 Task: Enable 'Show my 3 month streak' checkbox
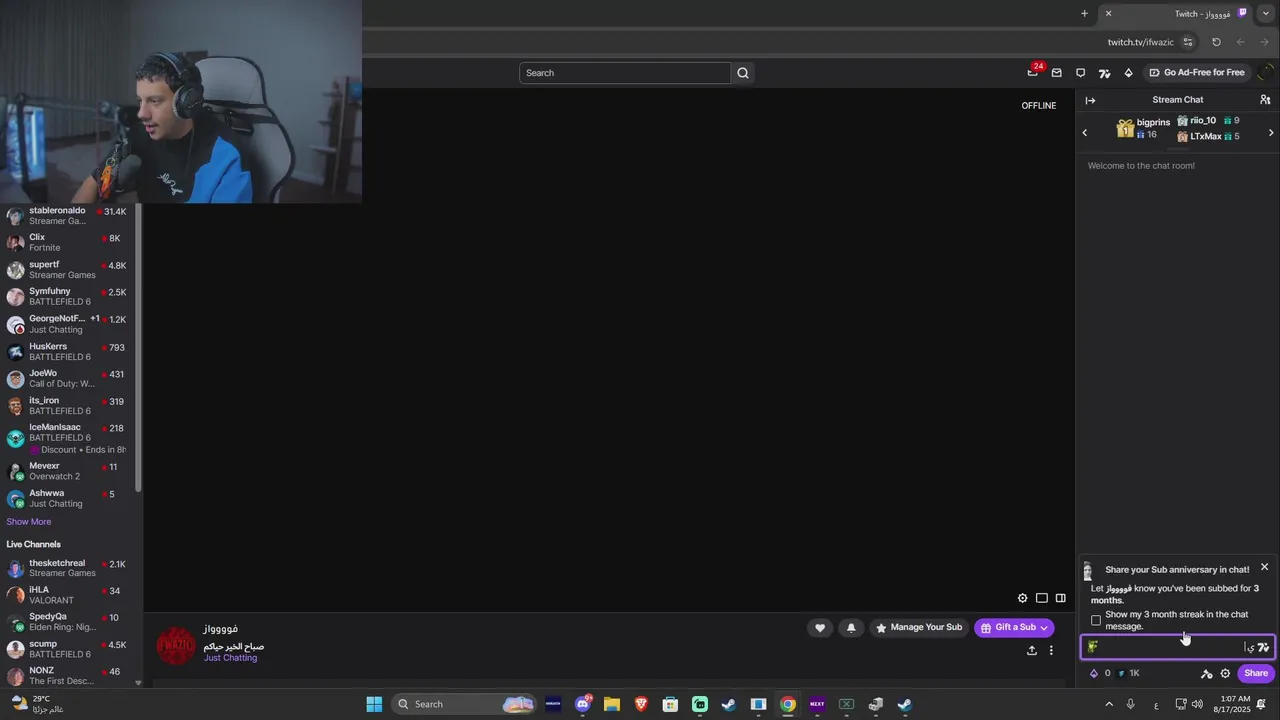(1096, 620)
